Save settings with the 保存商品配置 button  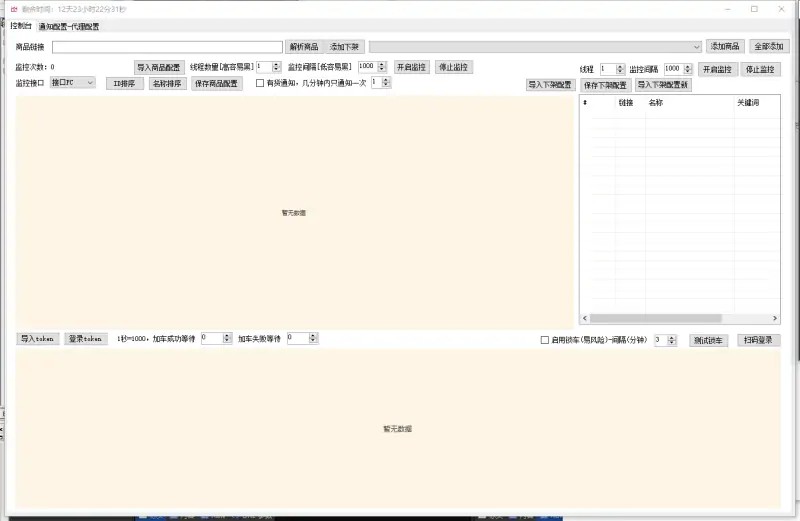coord(217,84)
